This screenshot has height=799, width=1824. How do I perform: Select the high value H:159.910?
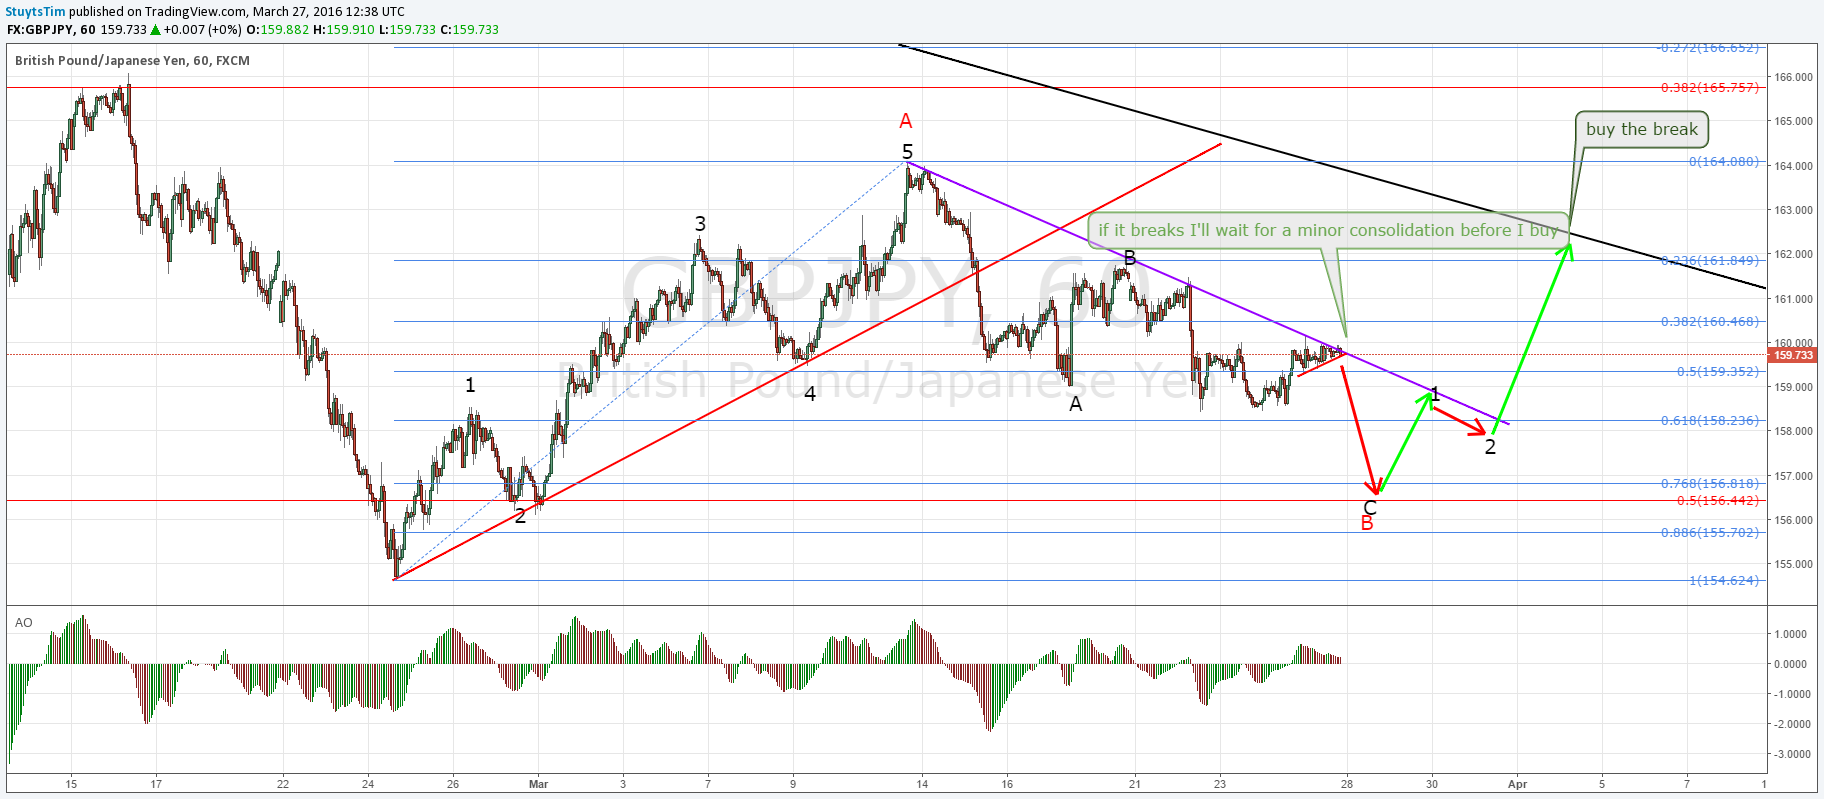[x=344, y=30]
